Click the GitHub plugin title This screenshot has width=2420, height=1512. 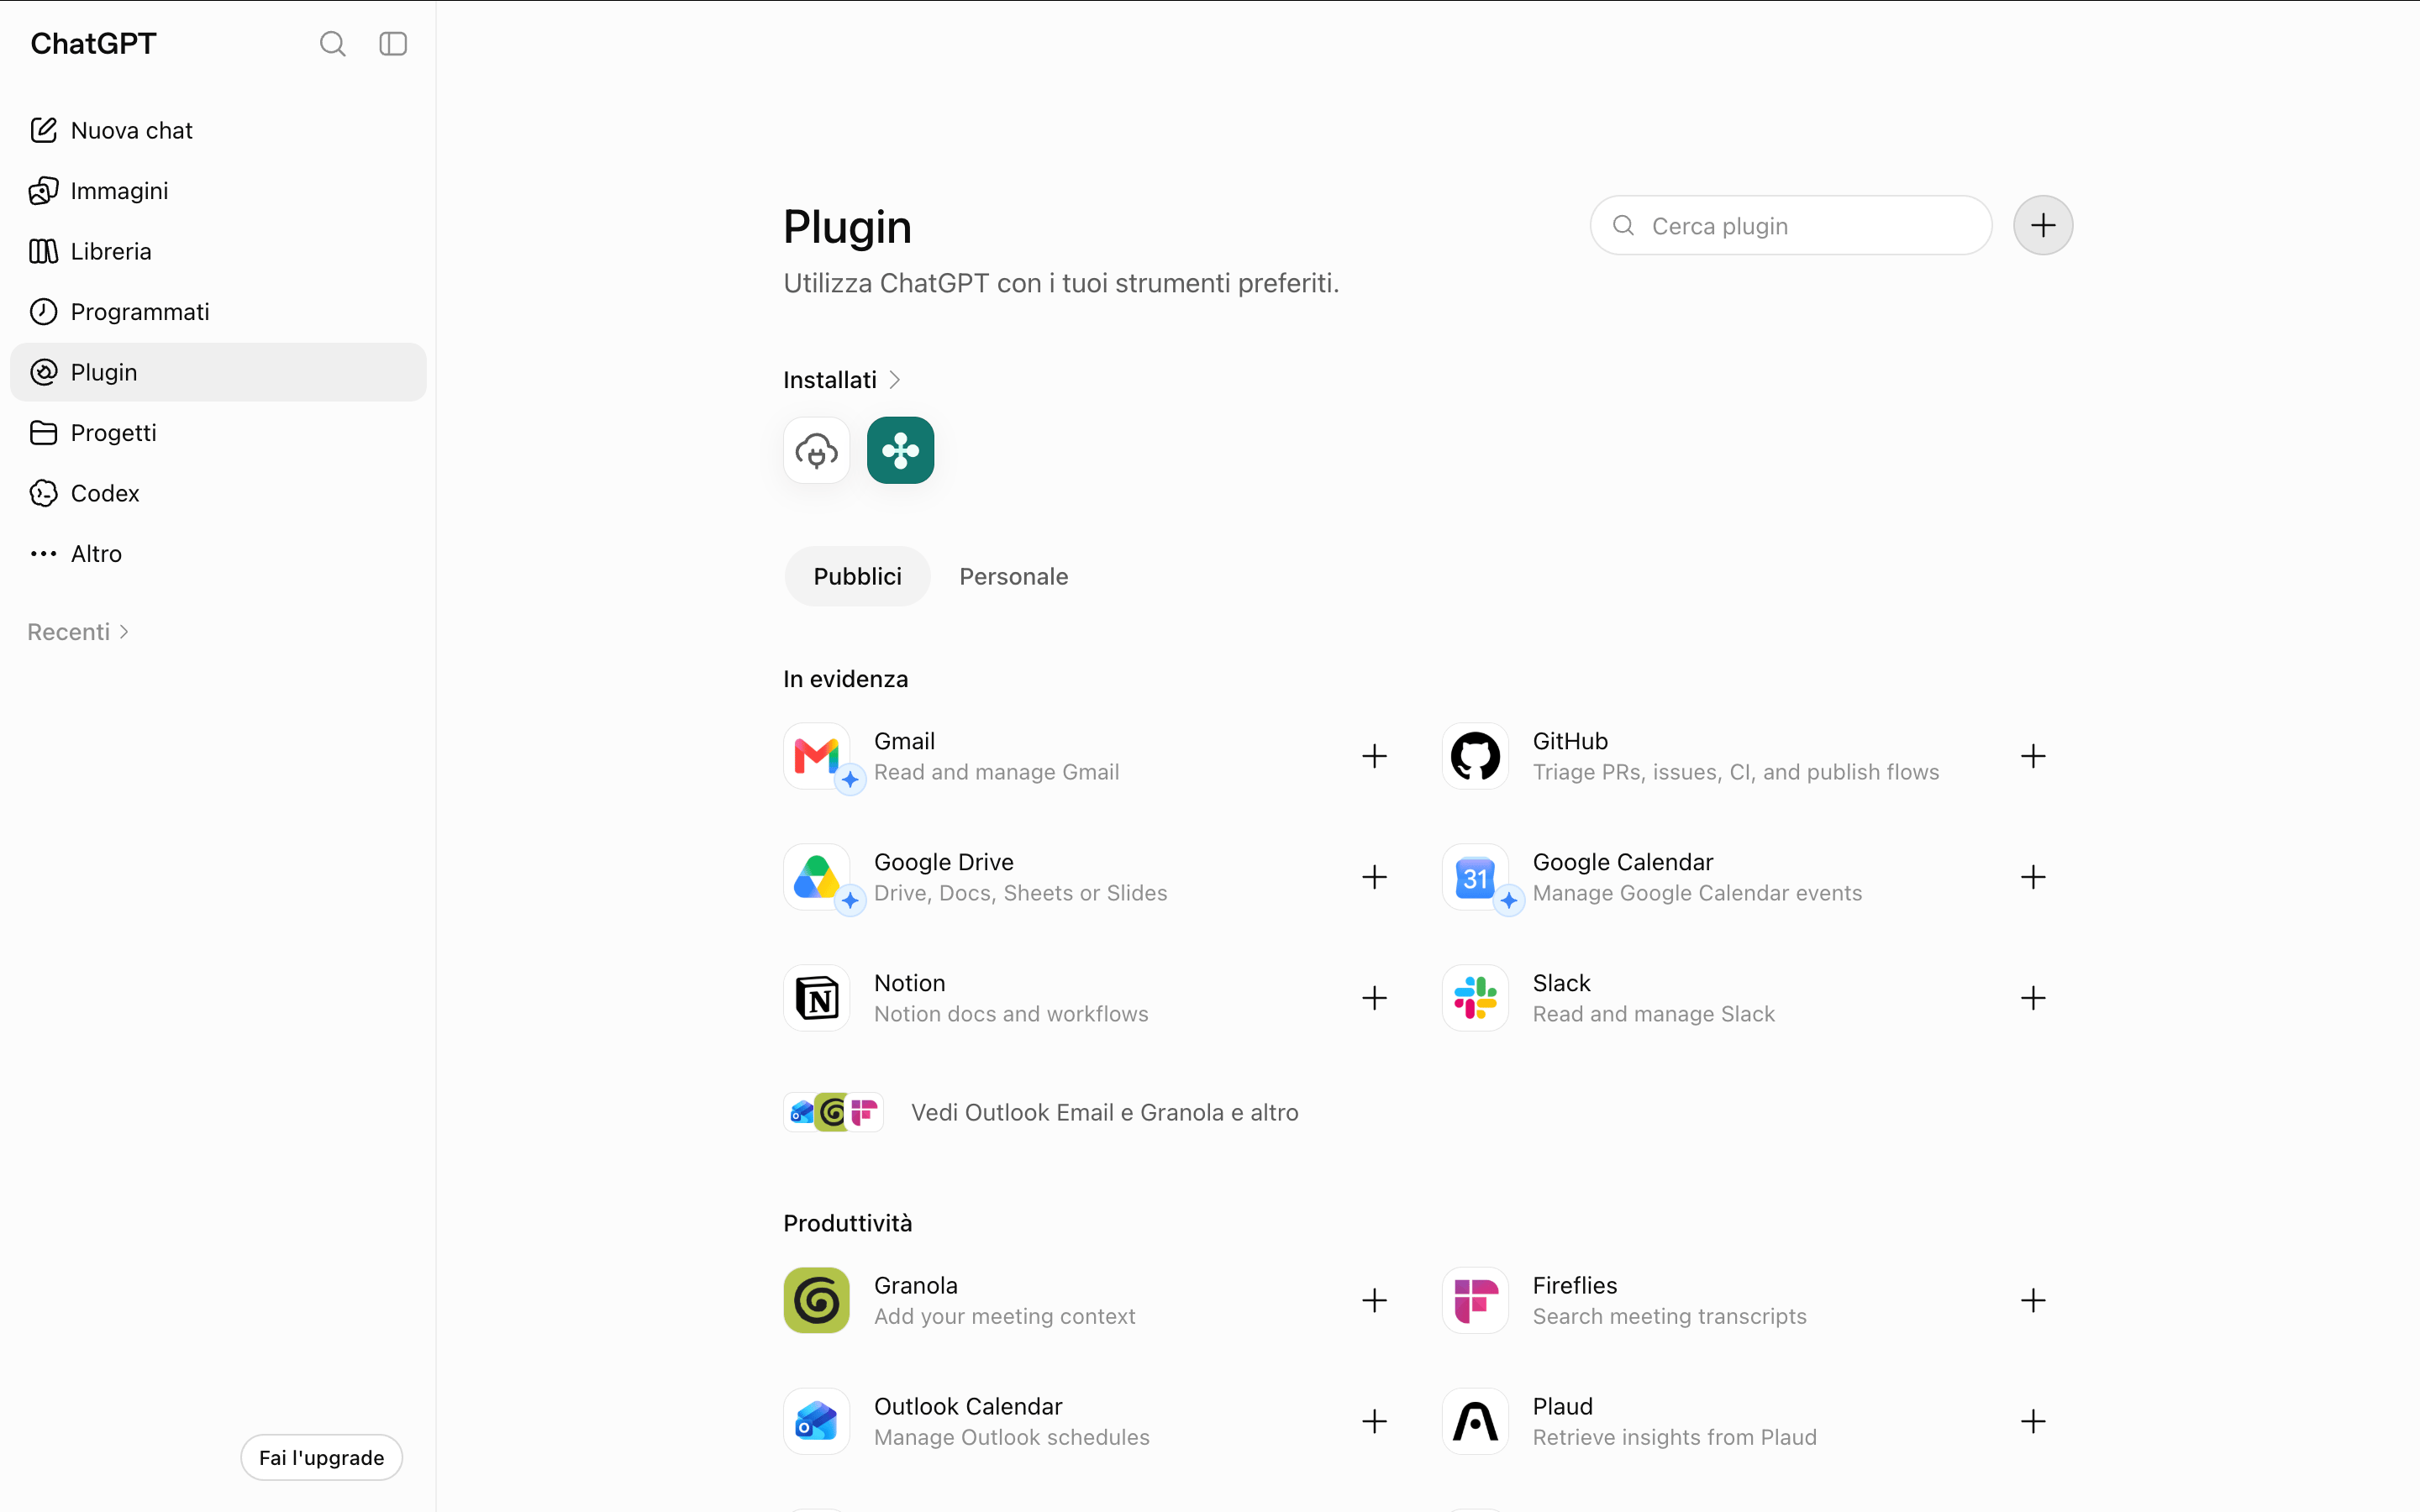coord(1570,741)
